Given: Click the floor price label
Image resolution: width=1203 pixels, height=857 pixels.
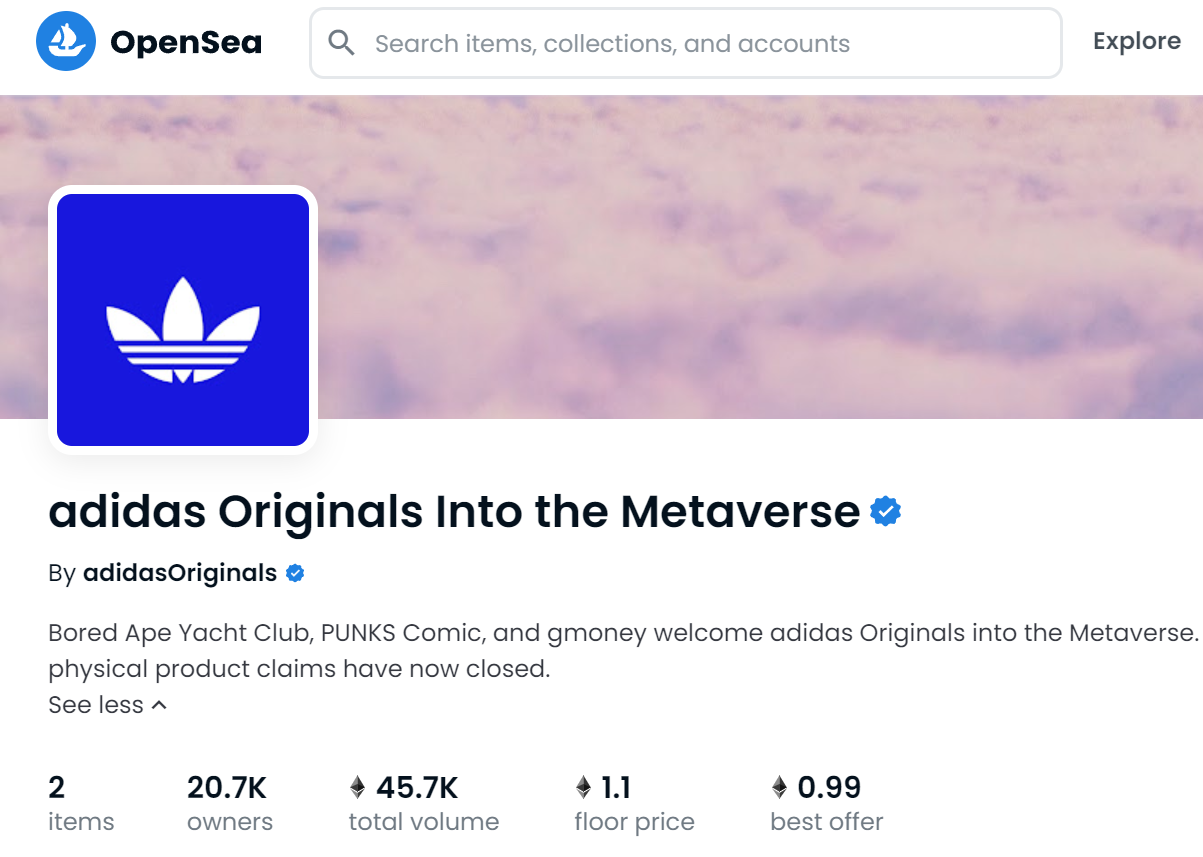Looking at the screenshot, I should click(634, 822).
